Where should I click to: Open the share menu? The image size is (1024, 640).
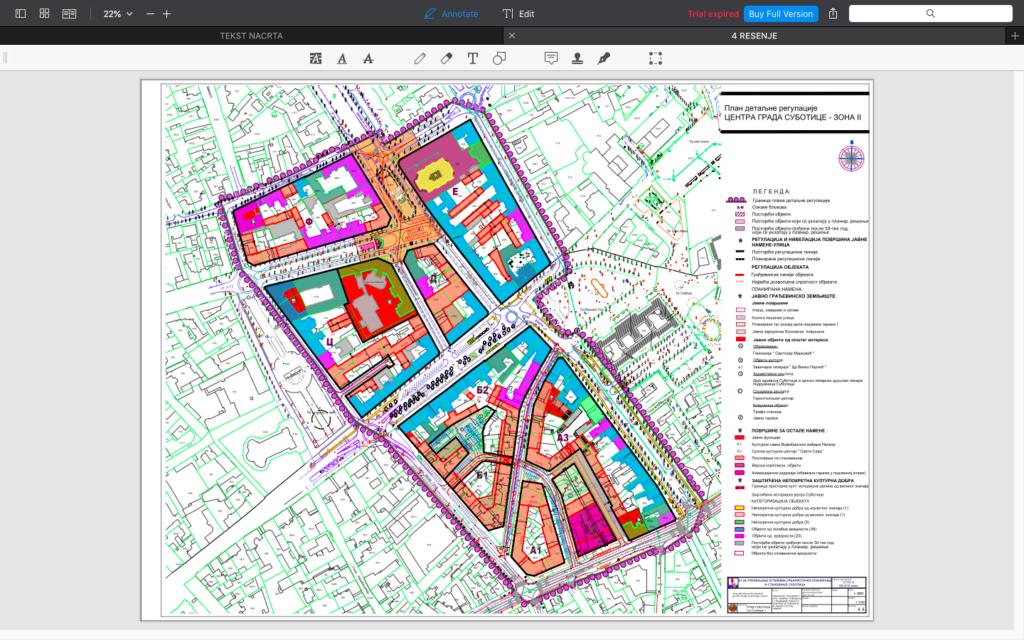point(833,14)
